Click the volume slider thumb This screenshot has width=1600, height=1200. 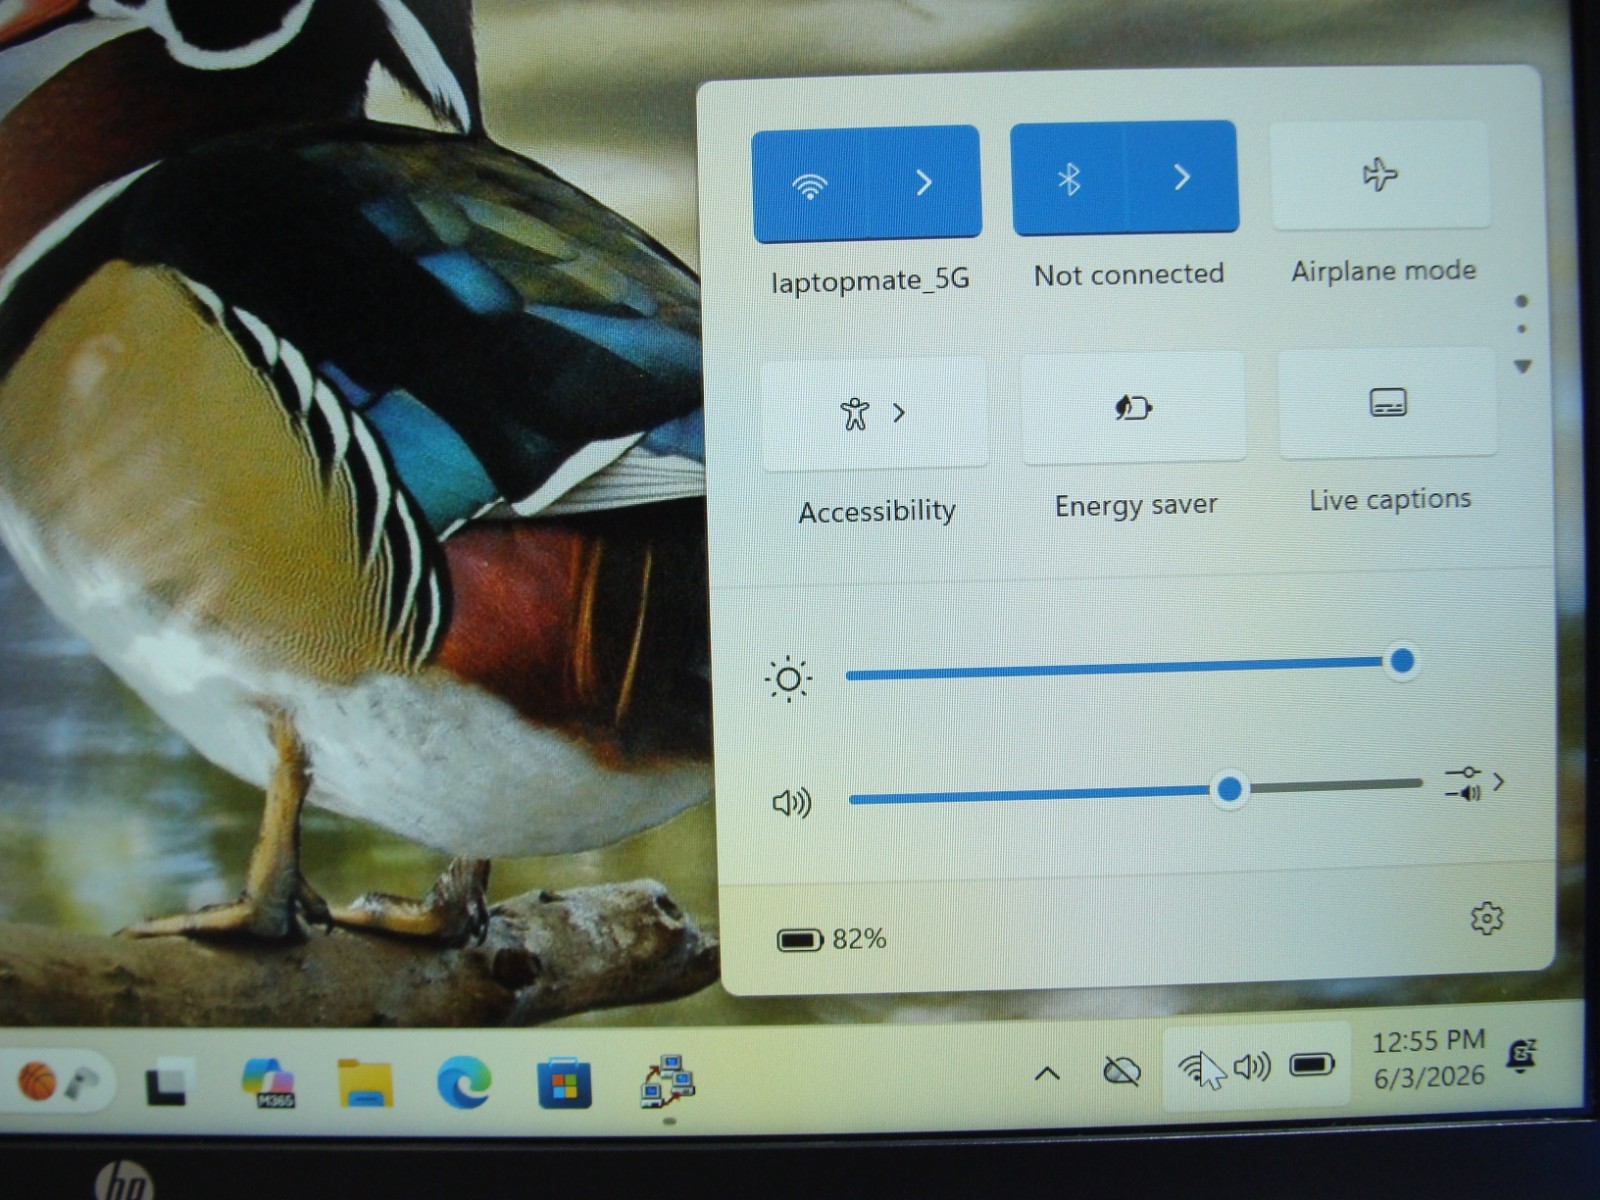(x=1229, y=790)
